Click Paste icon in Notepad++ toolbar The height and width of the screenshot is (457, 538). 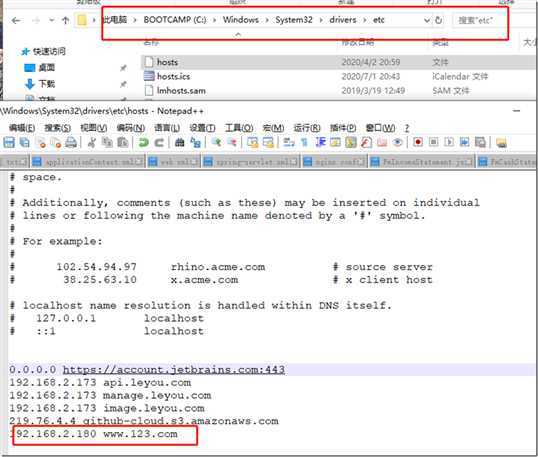[123, 142]
